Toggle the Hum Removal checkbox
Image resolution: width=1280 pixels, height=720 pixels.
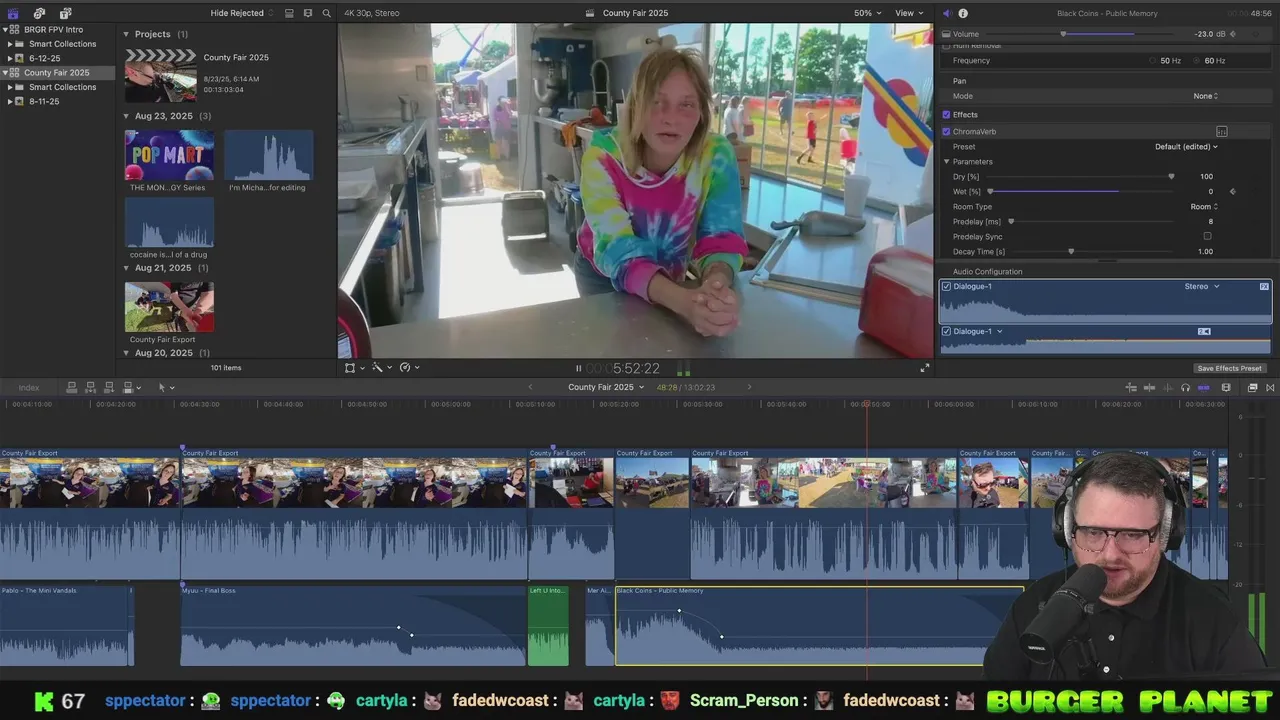(946, 46)
